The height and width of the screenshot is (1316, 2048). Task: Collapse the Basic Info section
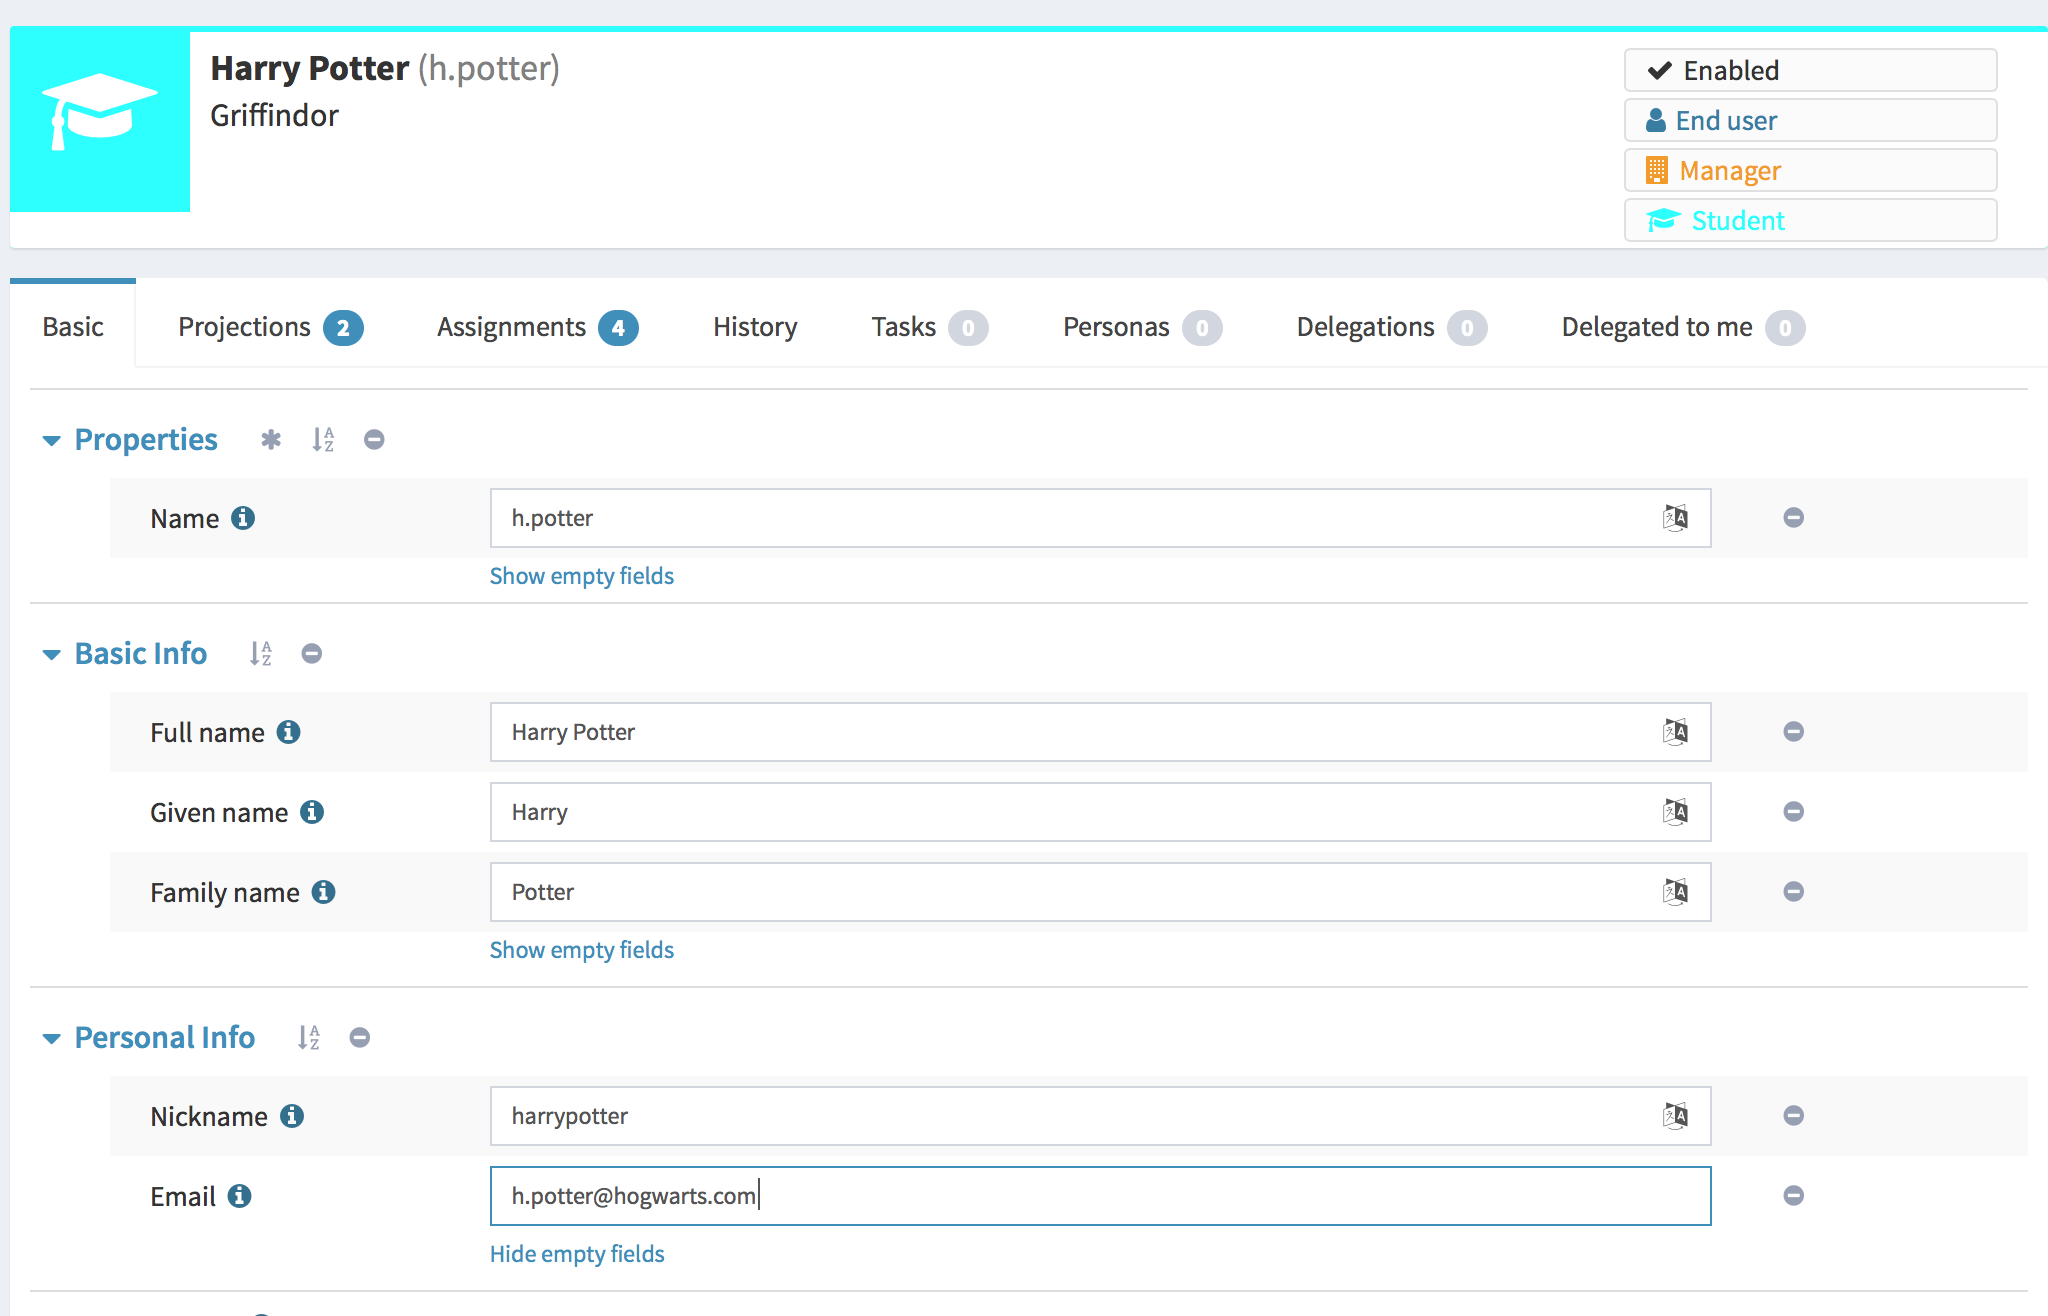52,654
